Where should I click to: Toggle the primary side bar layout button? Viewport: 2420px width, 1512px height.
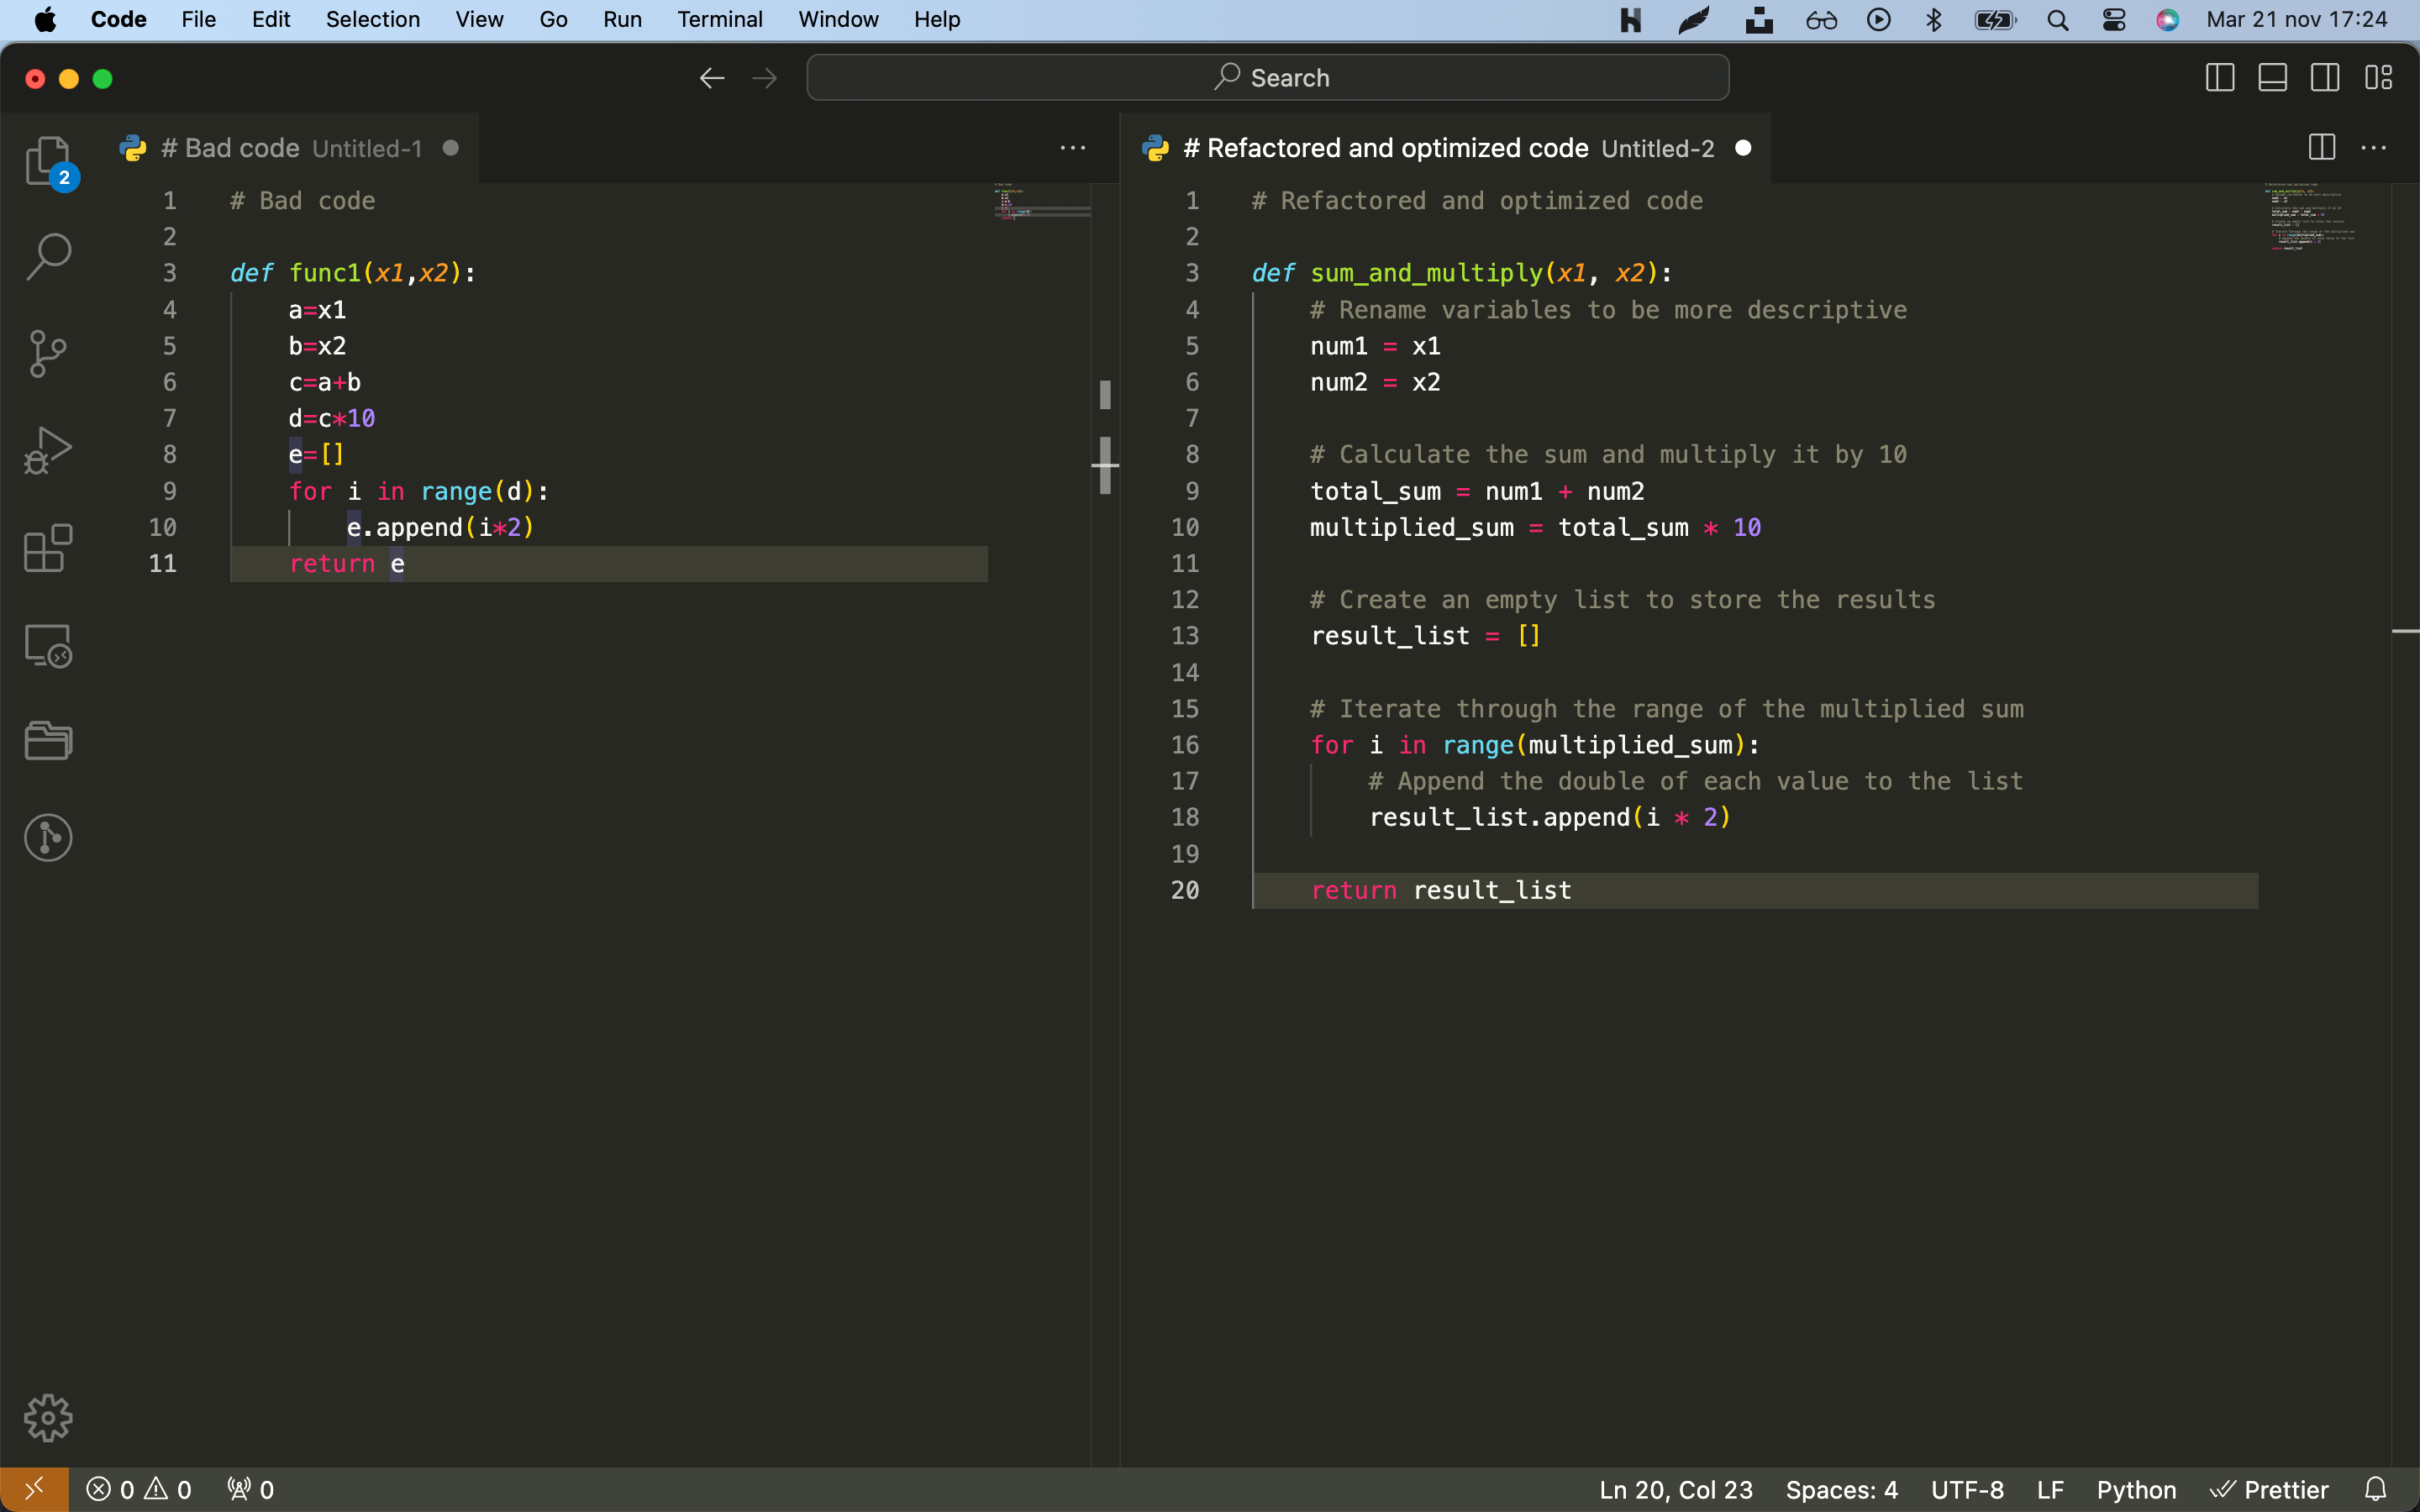click(2219, 78)
